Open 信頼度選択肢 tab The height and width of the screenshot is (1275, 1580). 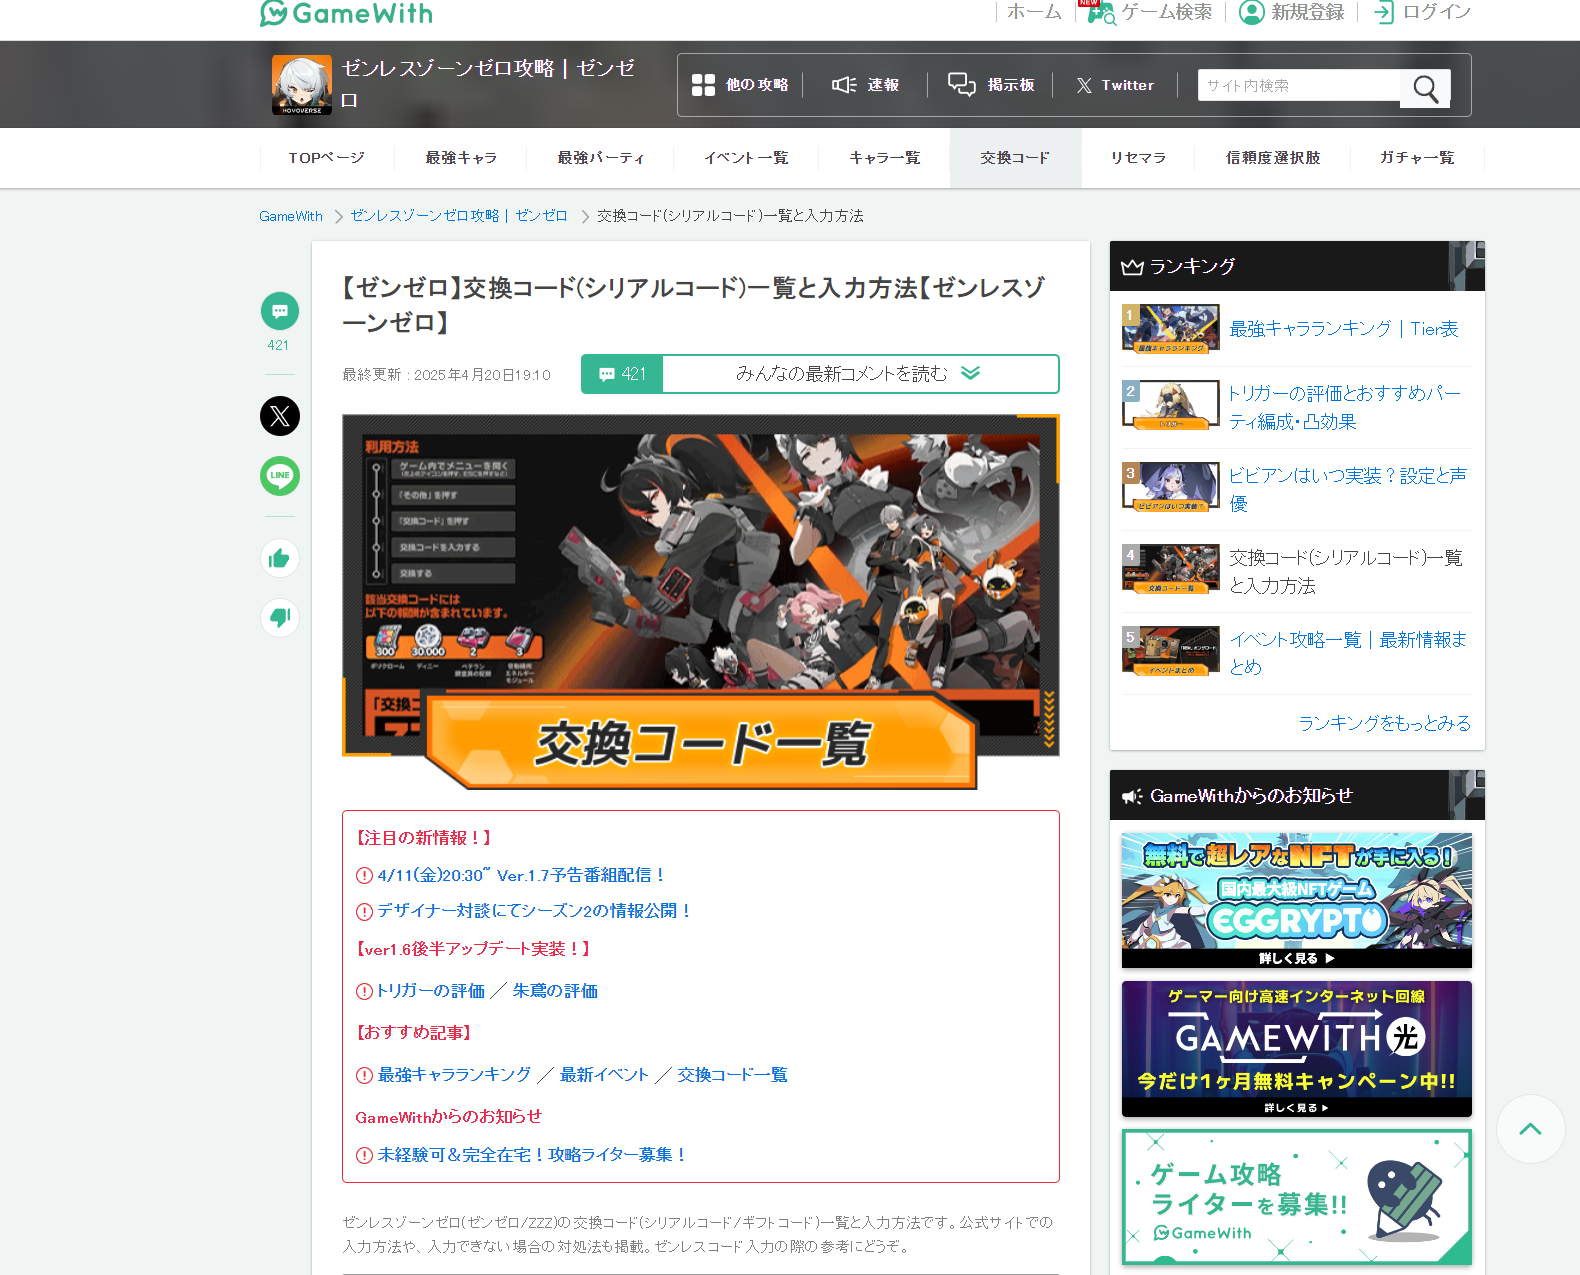click(x=1273, y=158)
